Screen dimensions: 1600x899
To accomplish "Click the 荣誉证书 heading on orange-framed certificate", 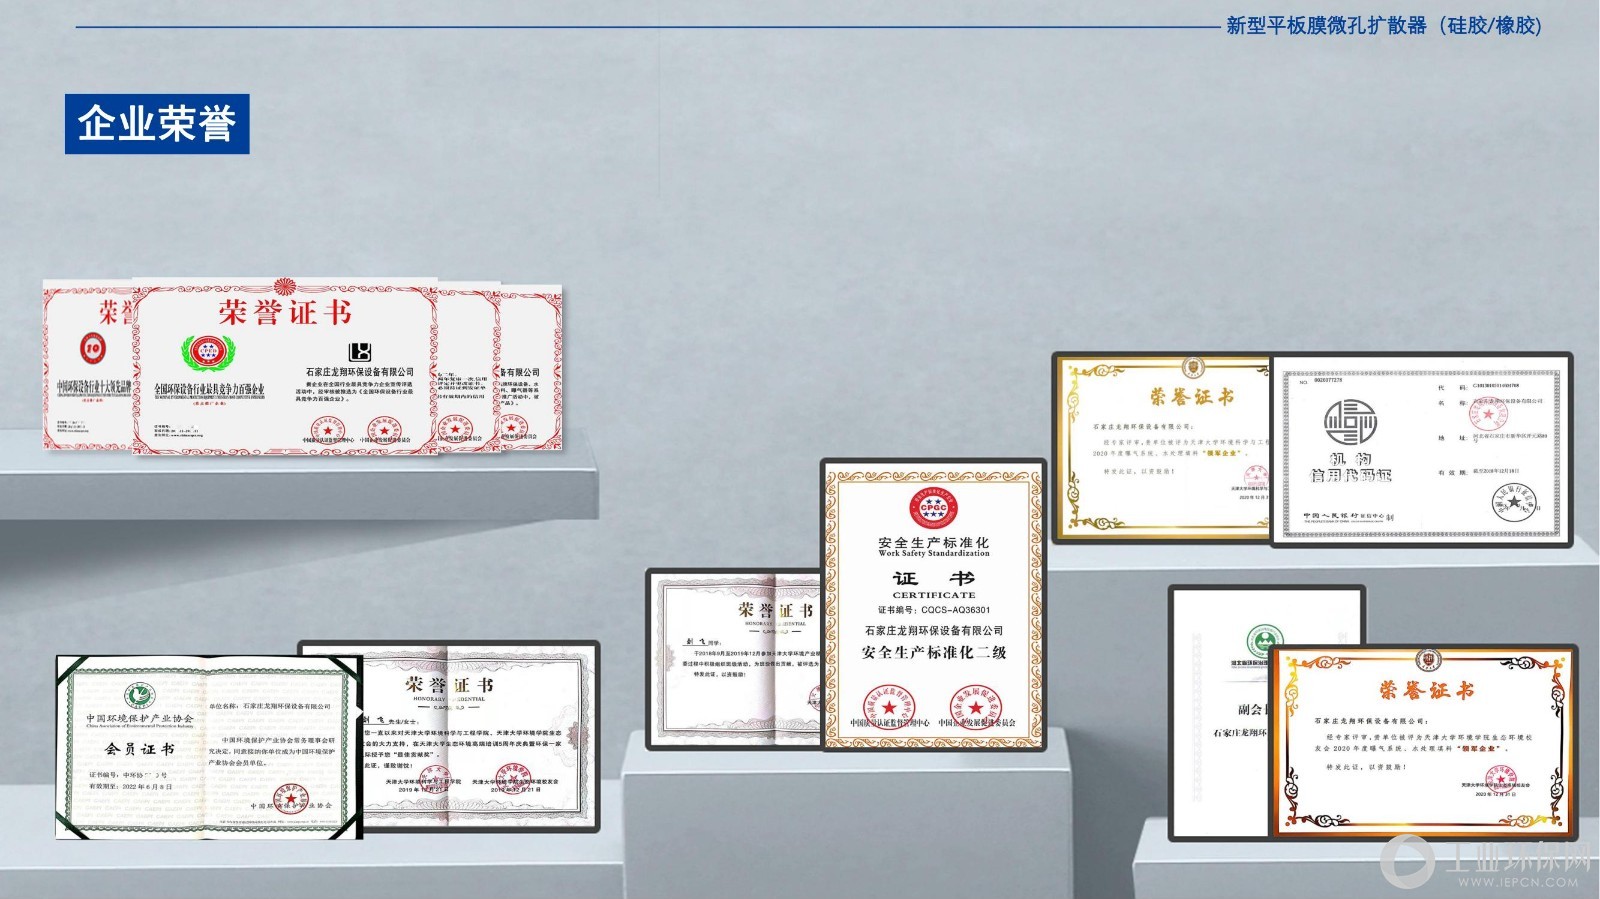I will click(x=1425, y=690).
